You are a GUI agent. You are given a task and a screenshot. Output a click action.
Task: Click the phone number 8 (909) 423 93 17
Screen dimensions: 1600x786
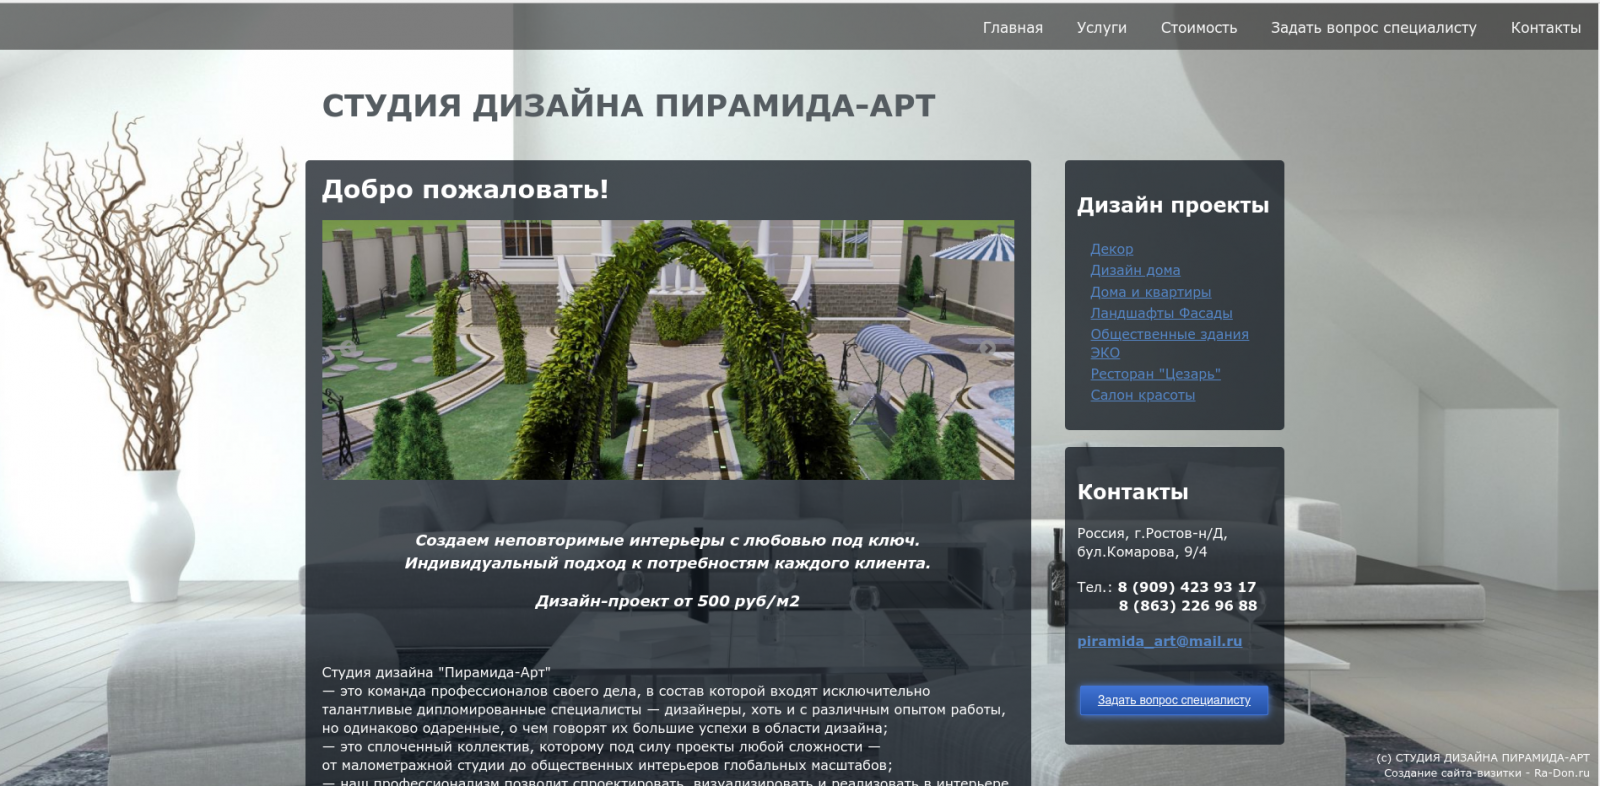1186,587
